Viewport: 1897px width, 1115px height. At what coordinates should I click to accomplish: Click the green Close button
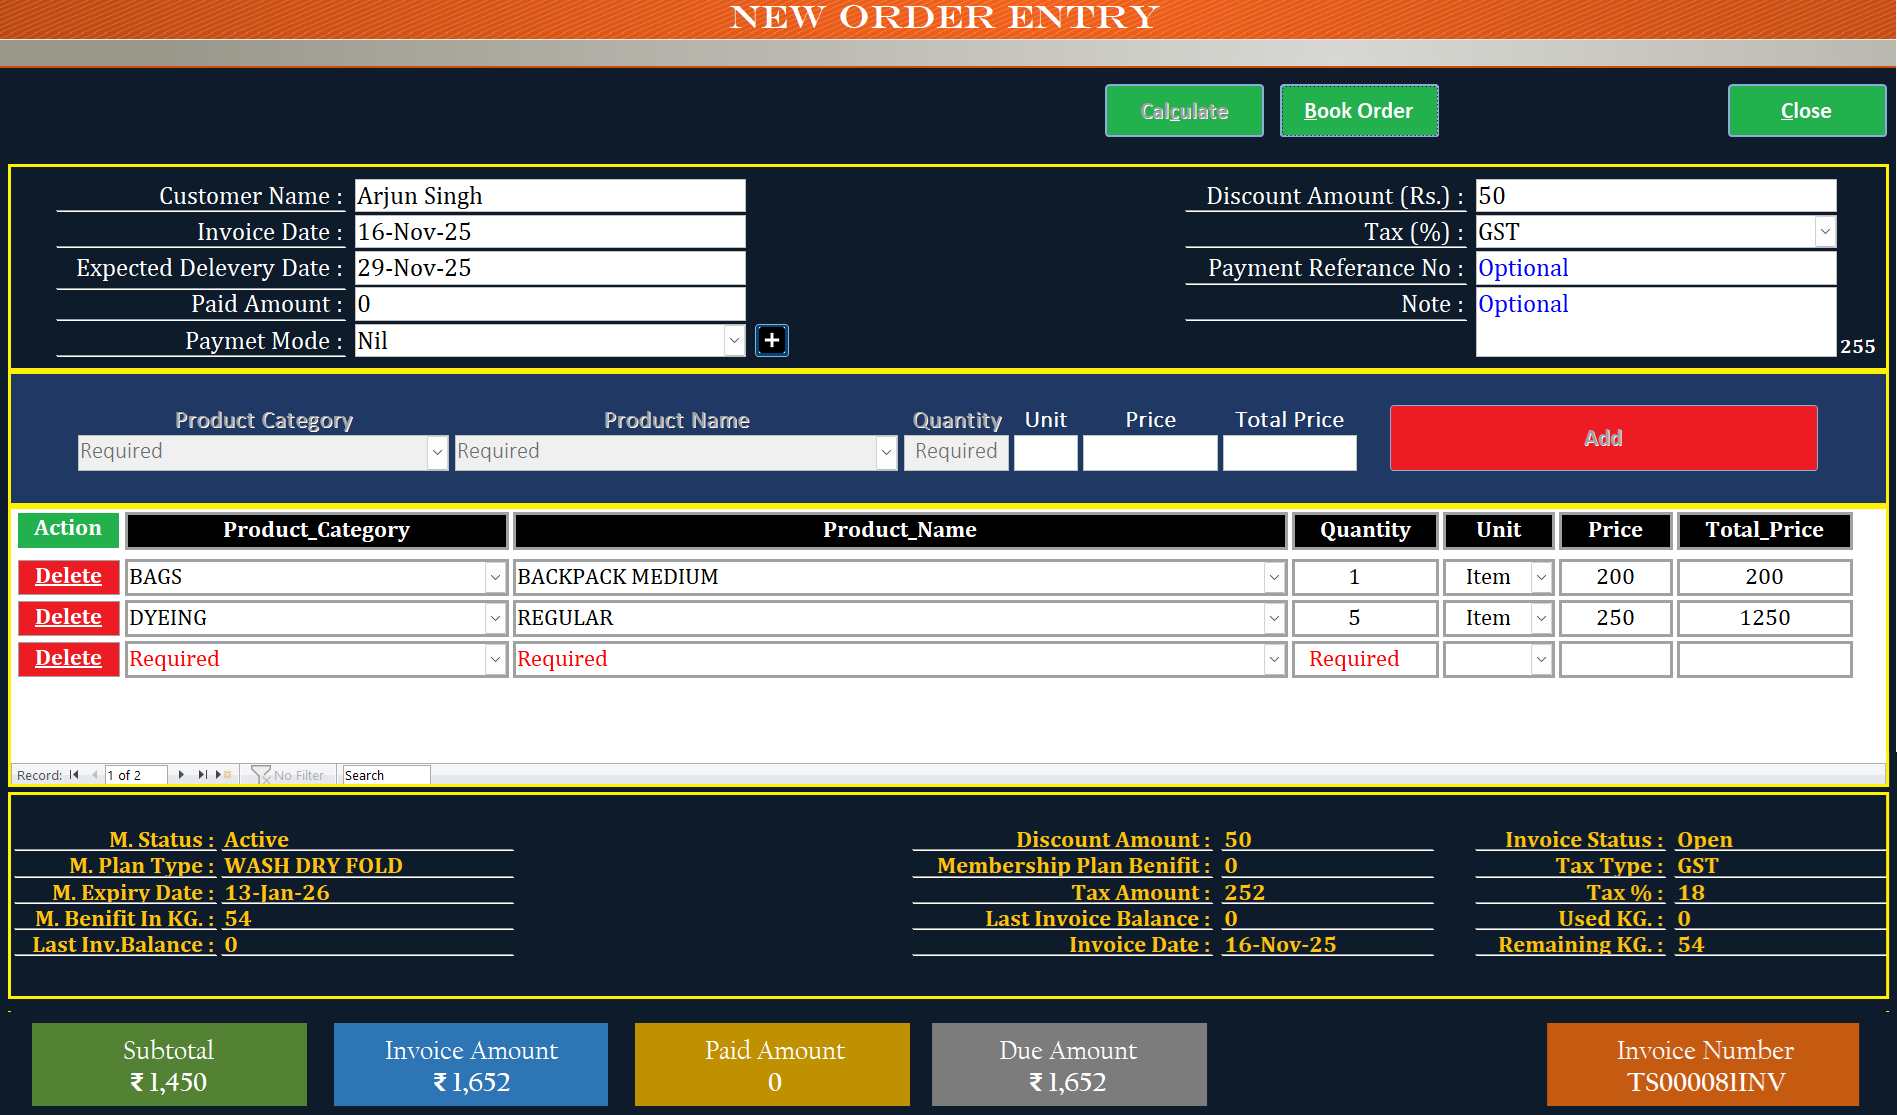[1806, 110]
